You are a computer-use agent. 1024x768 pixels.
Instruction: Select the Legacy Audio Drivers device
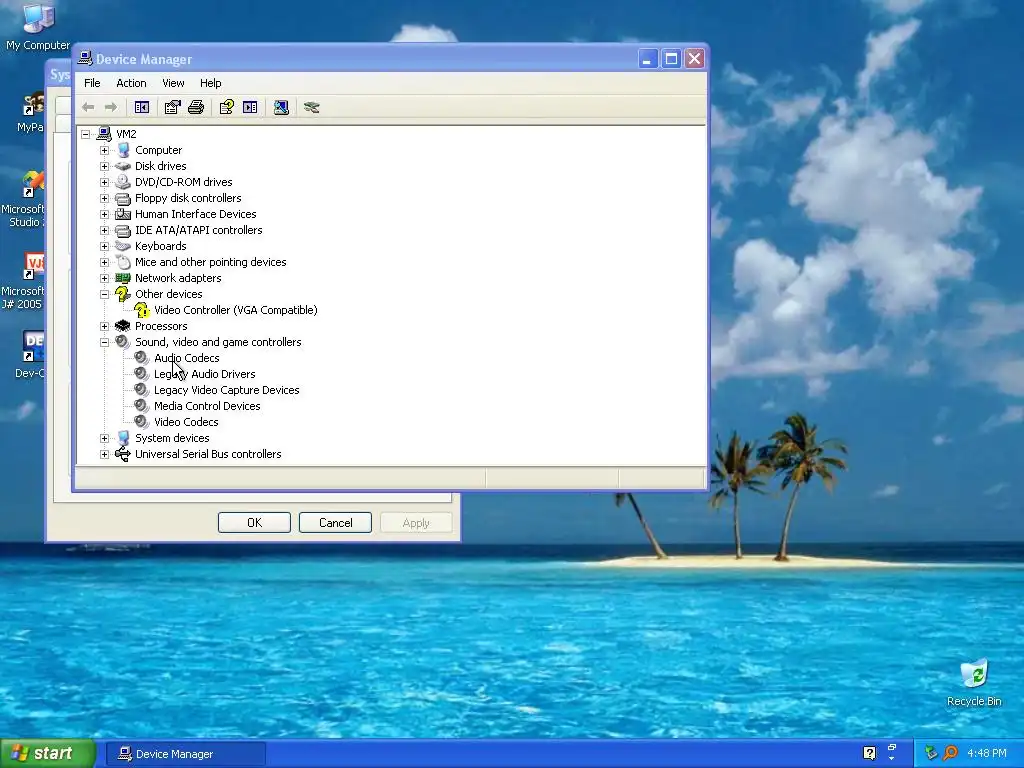[204, 374]
